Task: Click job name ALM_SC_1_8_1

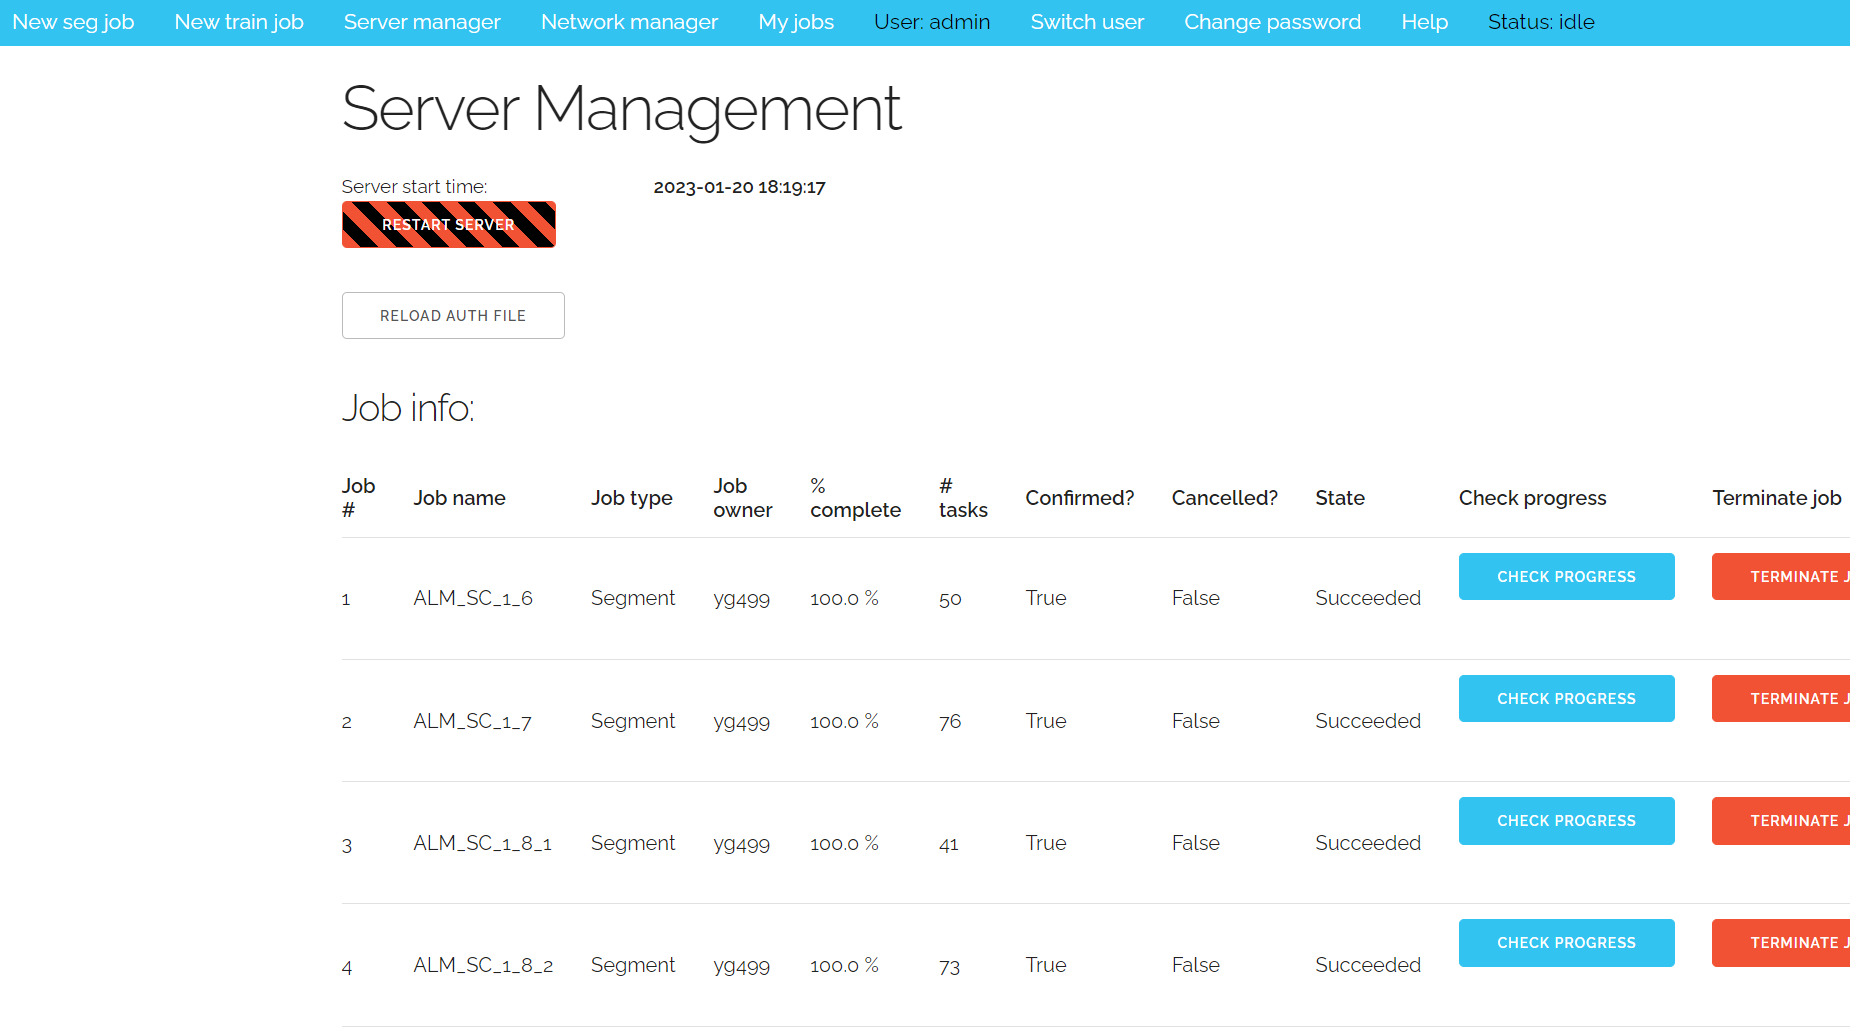Action: coord(482,843)
